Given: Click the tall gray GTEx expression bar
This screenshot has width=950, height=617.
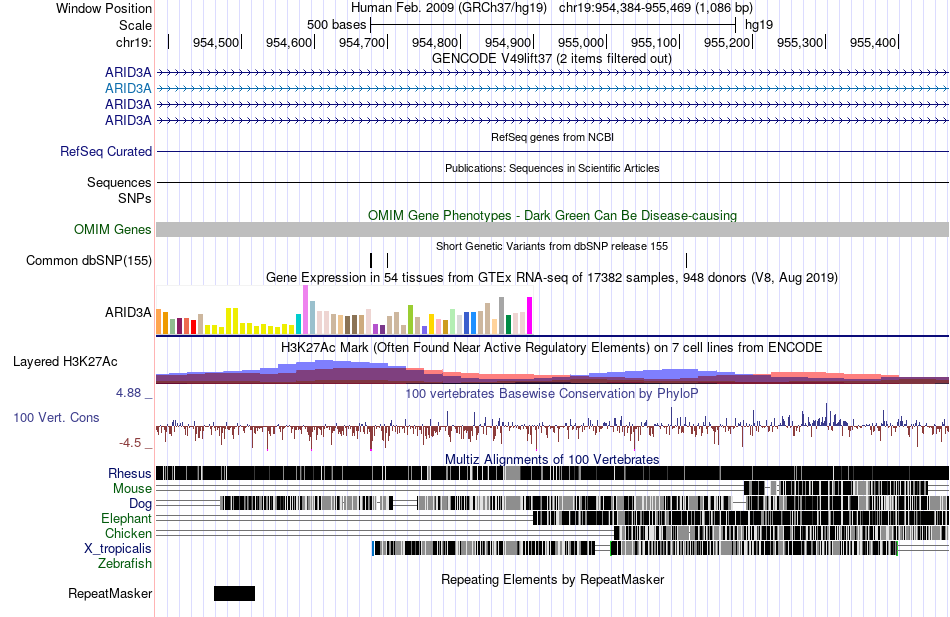Looking at the screenshot, I should [x=502, y=316].
